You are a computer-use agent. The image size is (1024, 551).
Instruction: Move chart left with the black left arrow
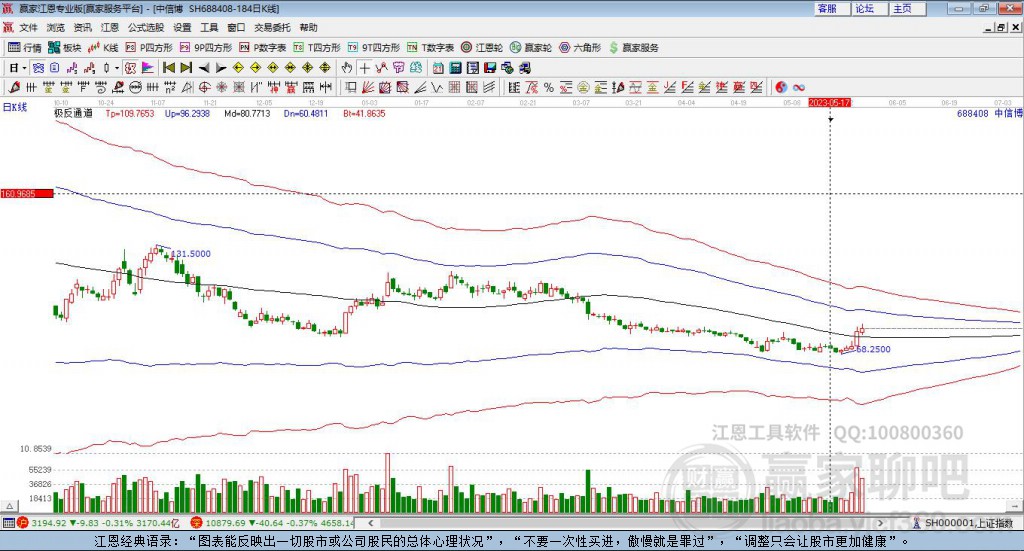point(204,67)
